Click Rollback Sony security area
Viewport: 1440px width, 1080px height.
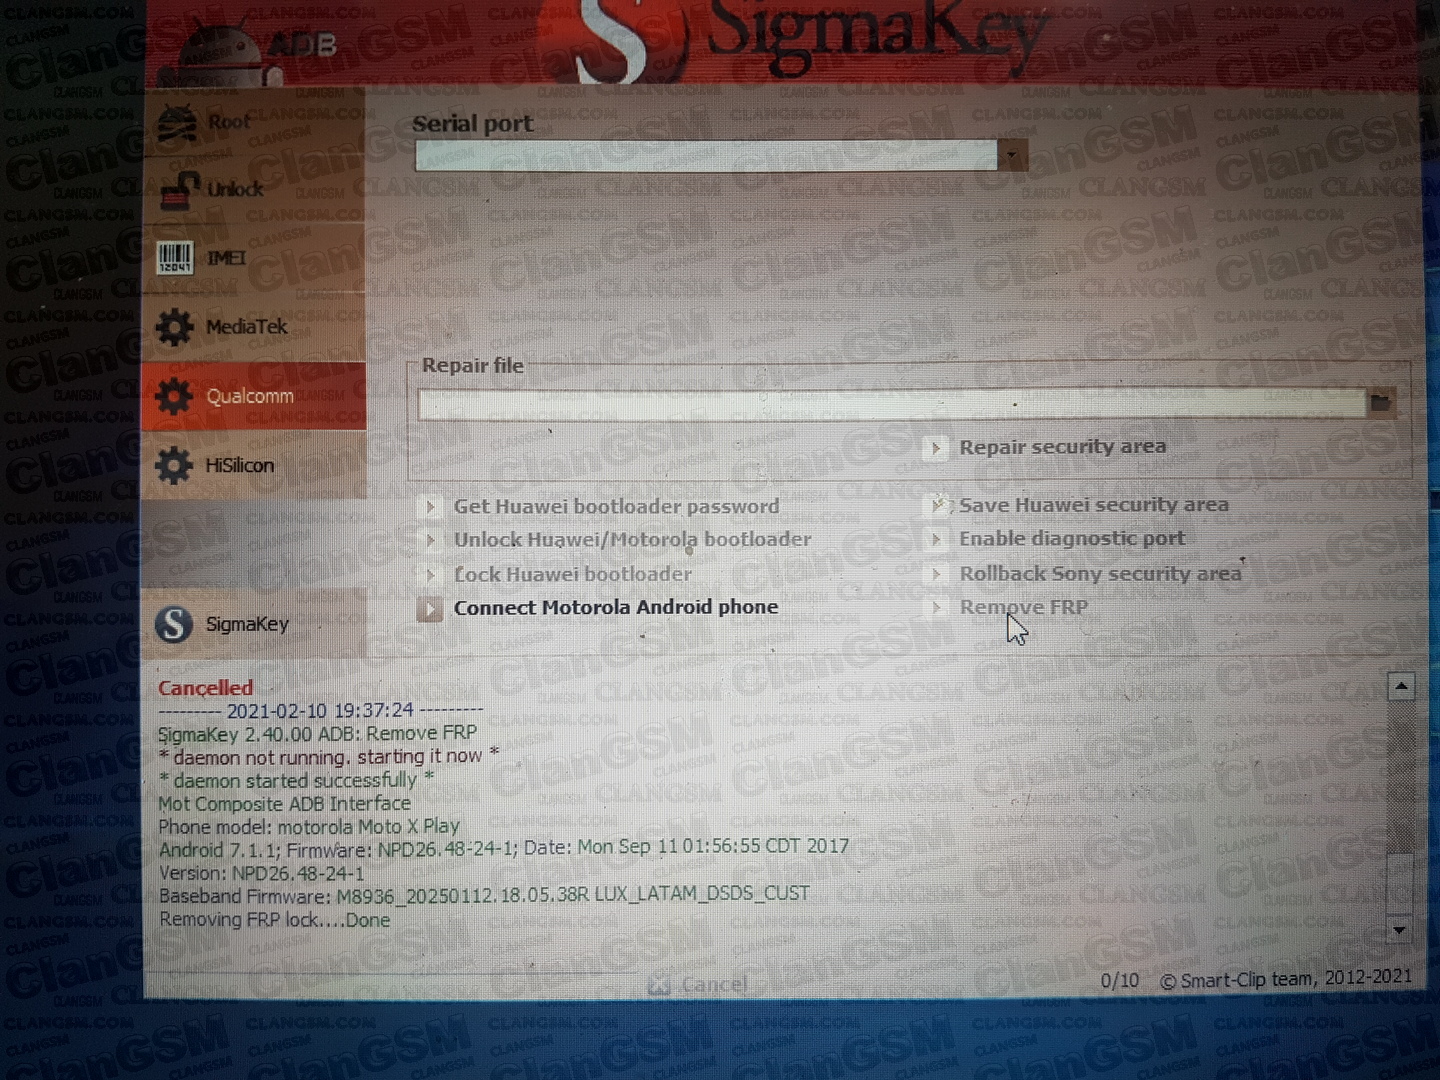1100,574
